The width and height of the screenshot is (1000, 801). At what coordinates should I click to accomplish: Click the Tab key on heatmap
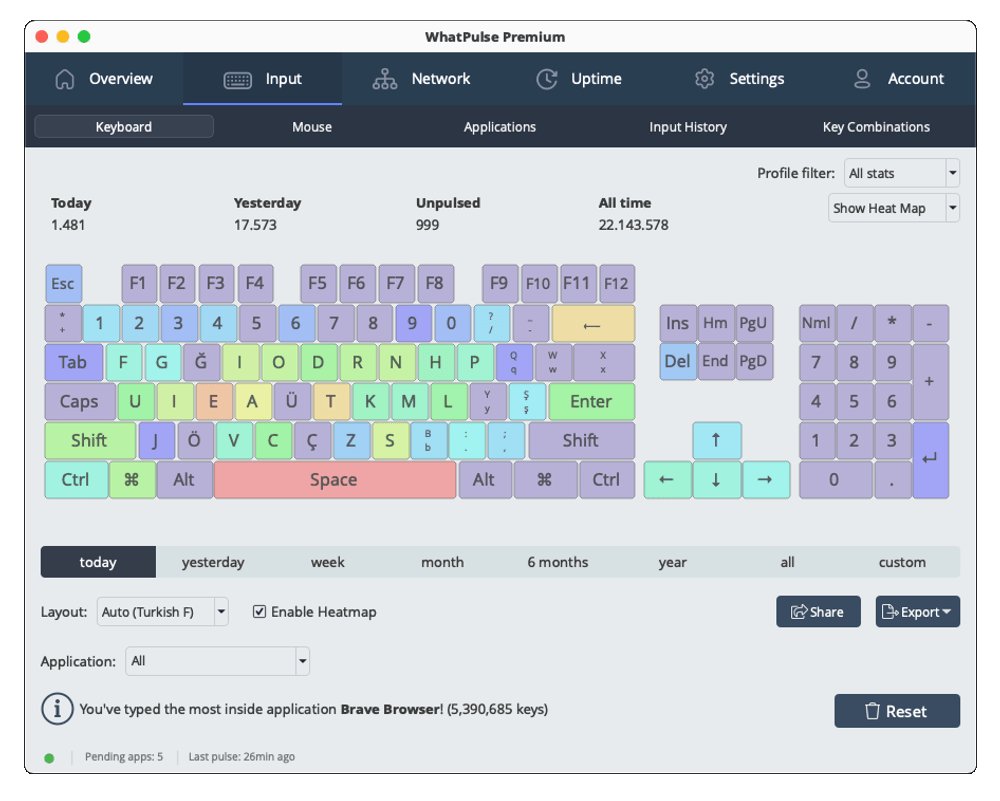click(x=73, y=362)
